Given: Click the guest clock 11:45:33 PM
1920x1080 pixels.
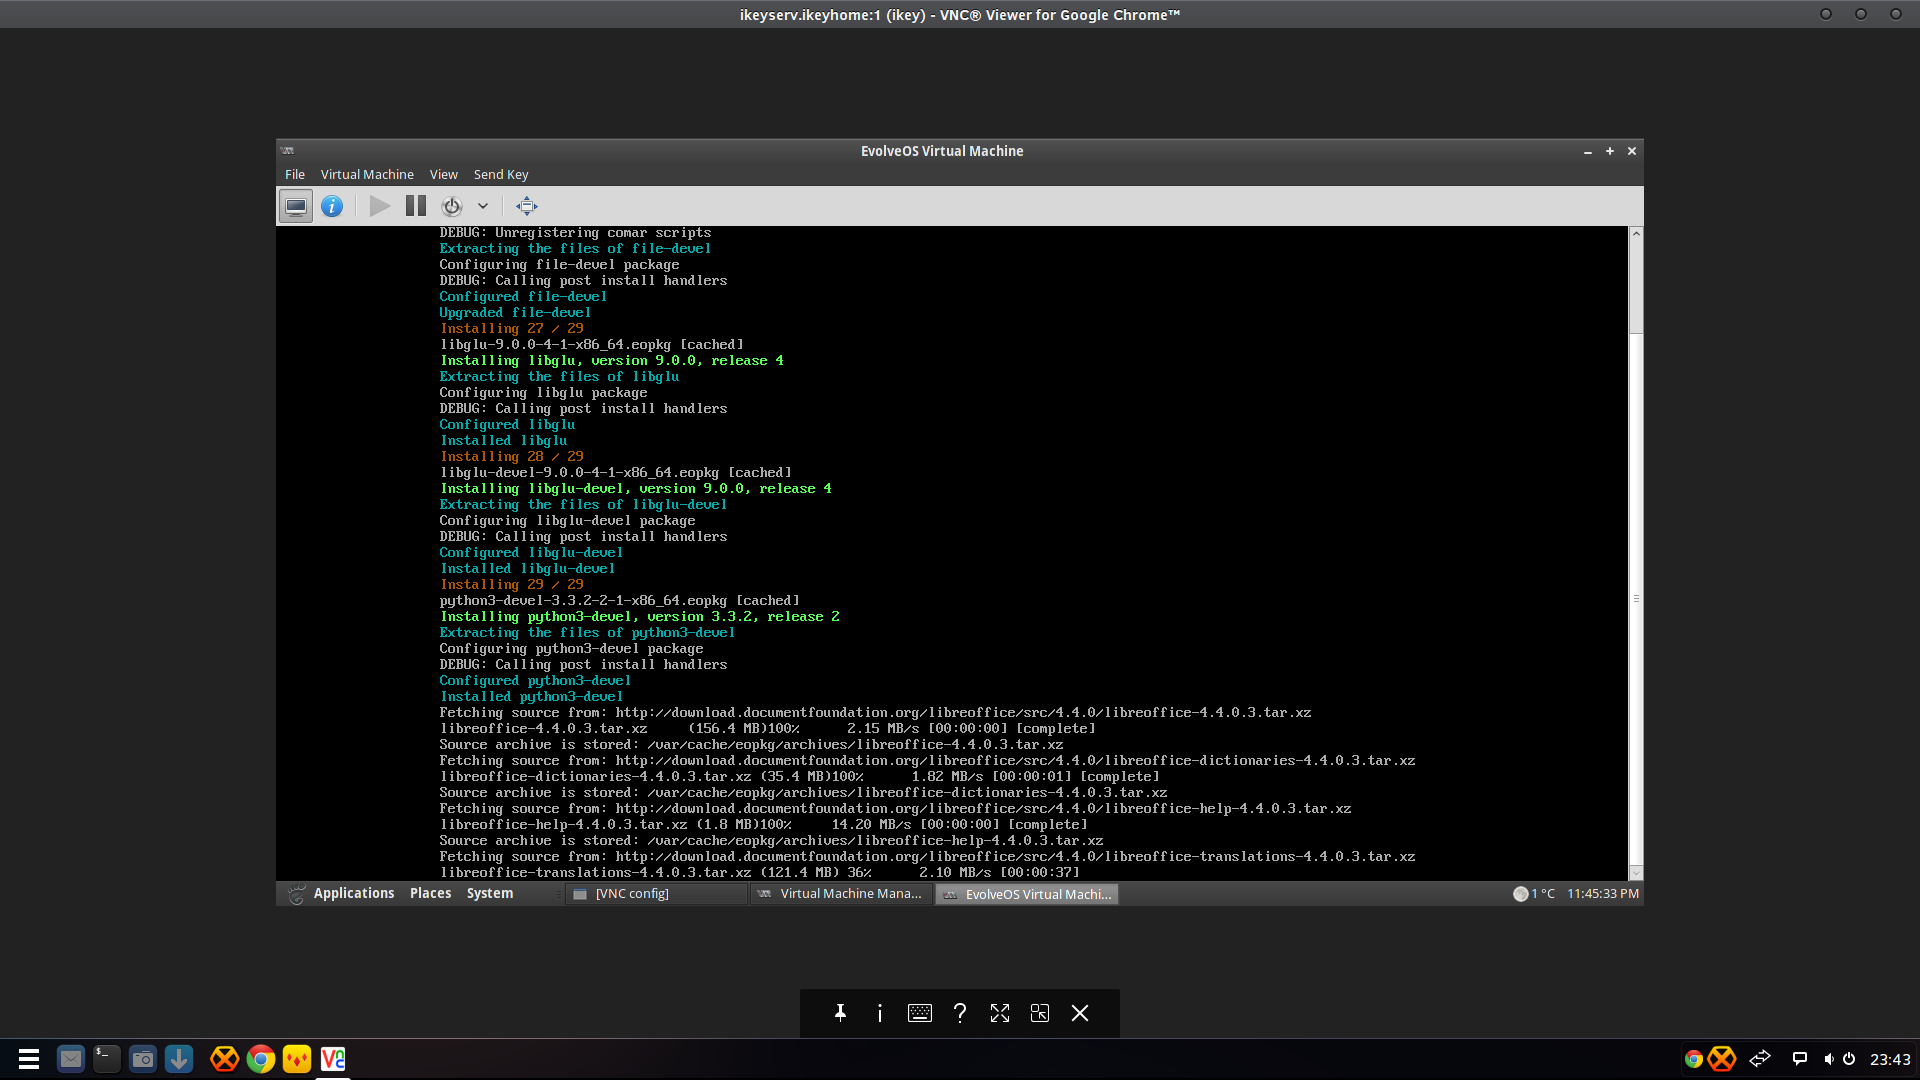Looking at the screenshot, I should [1603, 894].
